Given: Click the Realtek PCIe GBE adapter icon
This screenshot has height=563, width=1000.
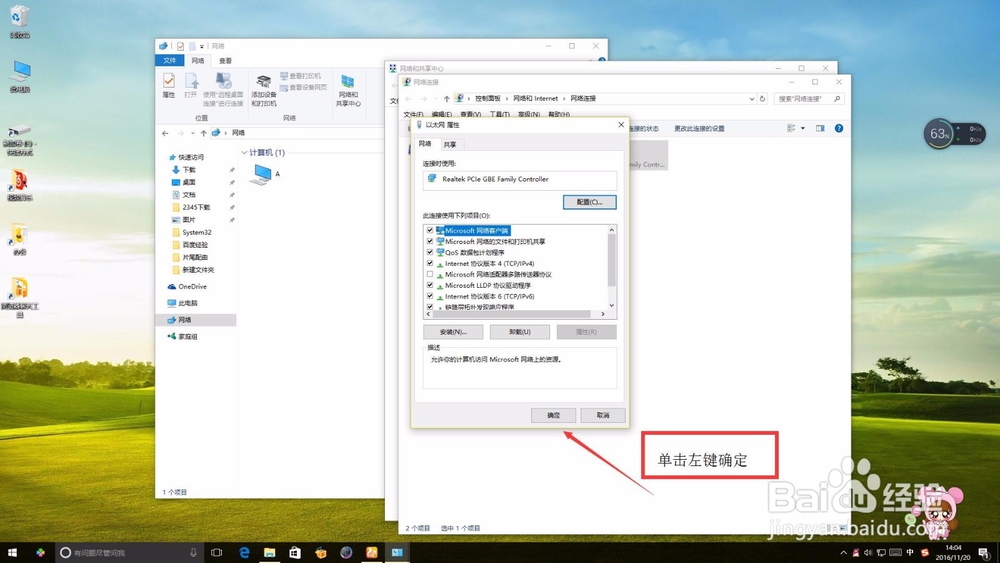Looking at the screenshot, I should point(432,179).
